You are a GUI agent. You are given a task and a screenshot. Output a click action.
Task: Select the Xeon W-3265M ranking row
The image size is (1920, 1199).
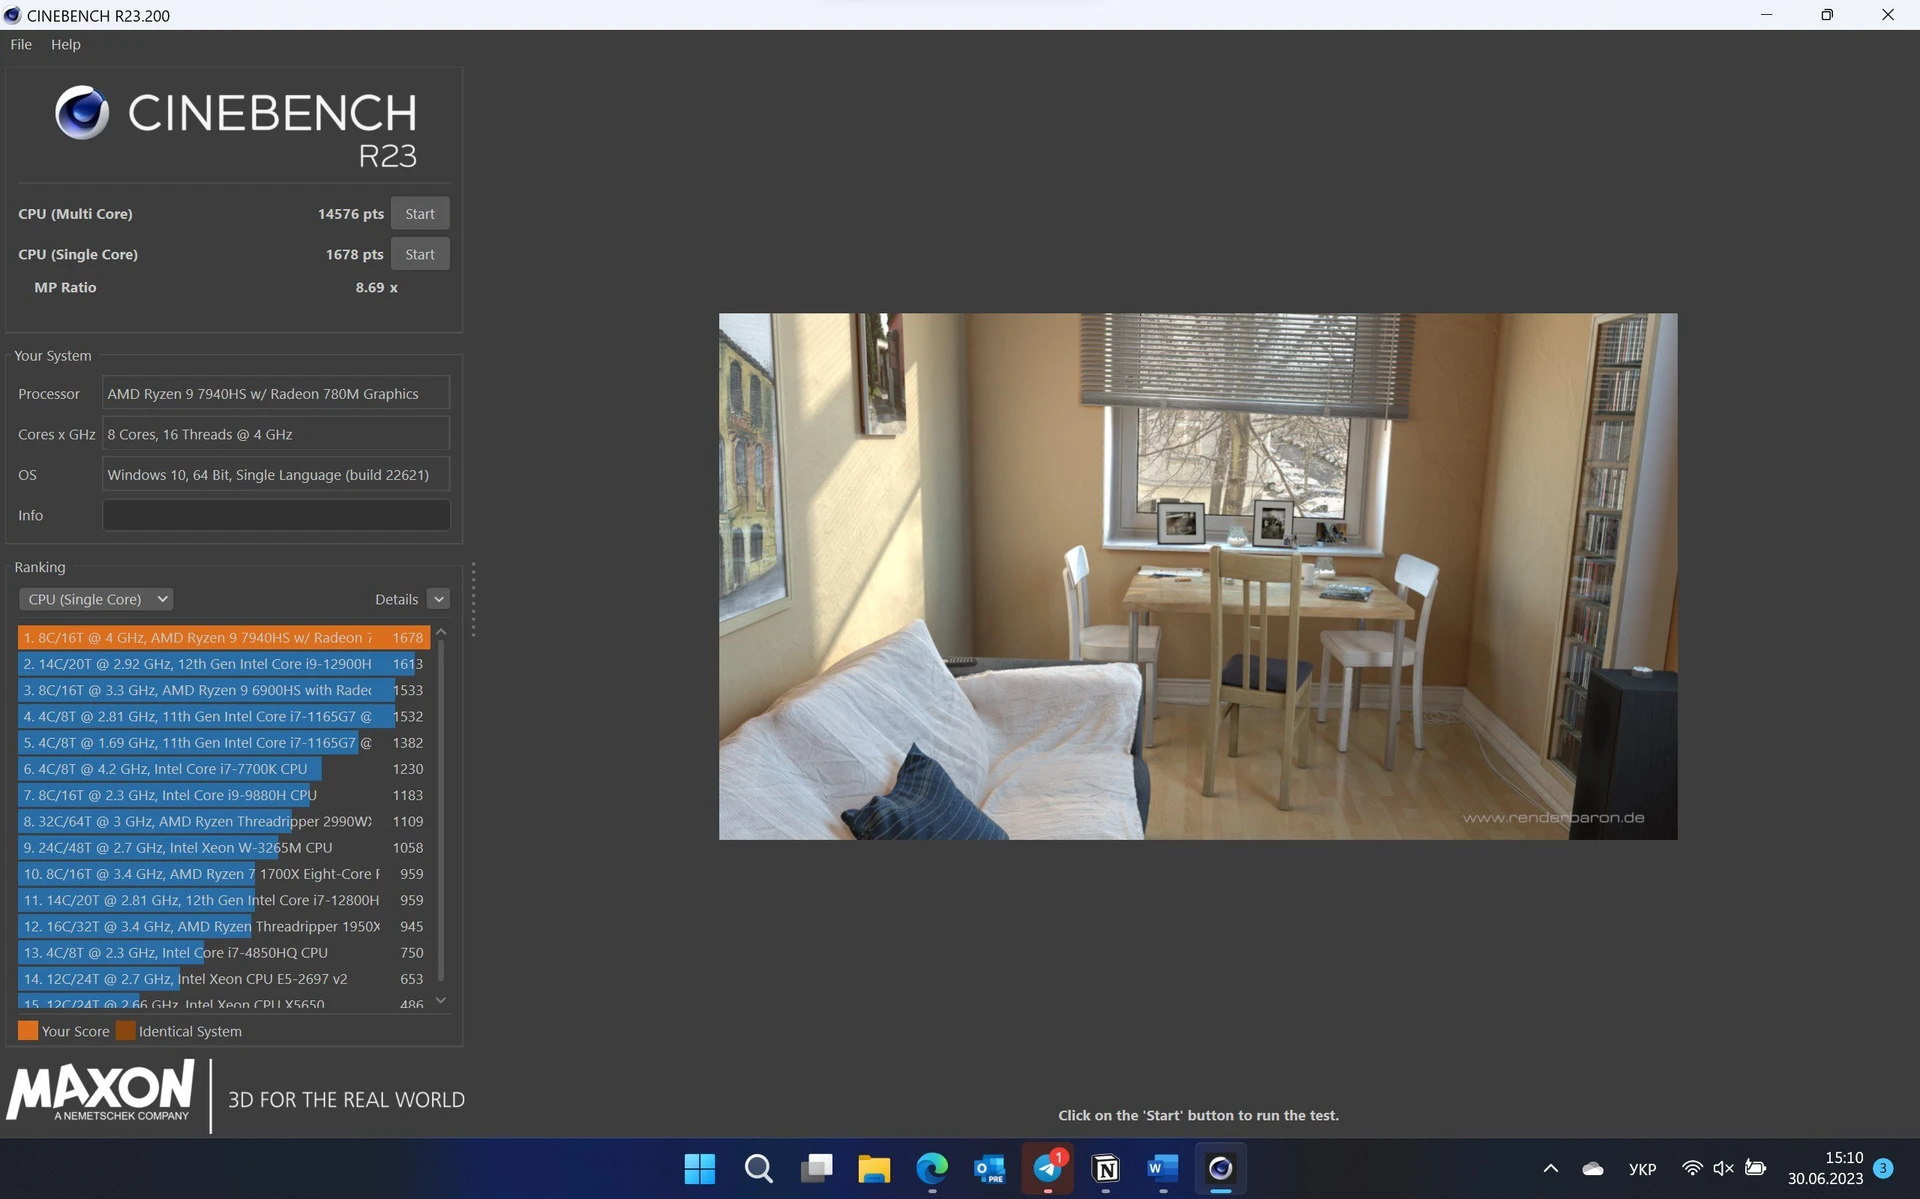click(224, 847)
